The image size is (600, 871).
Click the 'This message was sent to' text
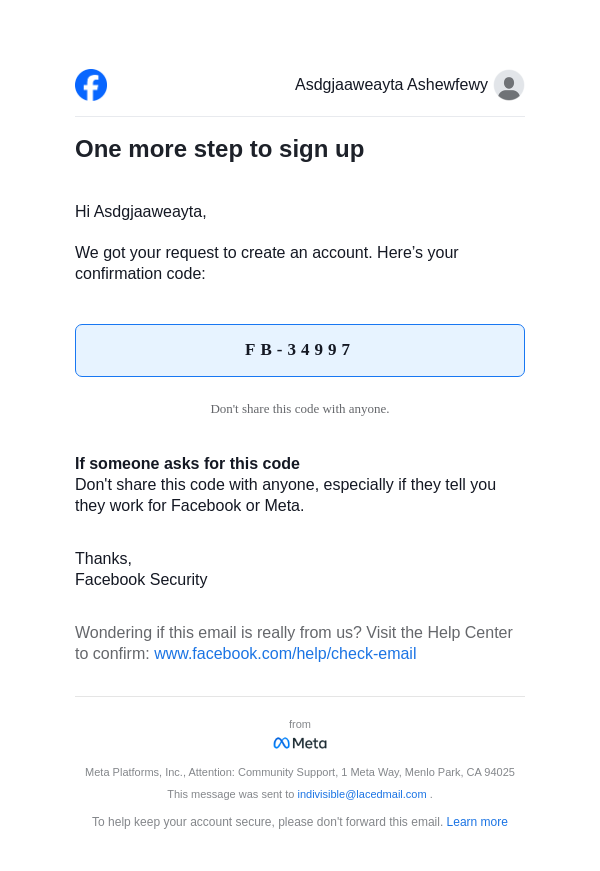click(231, 794)
